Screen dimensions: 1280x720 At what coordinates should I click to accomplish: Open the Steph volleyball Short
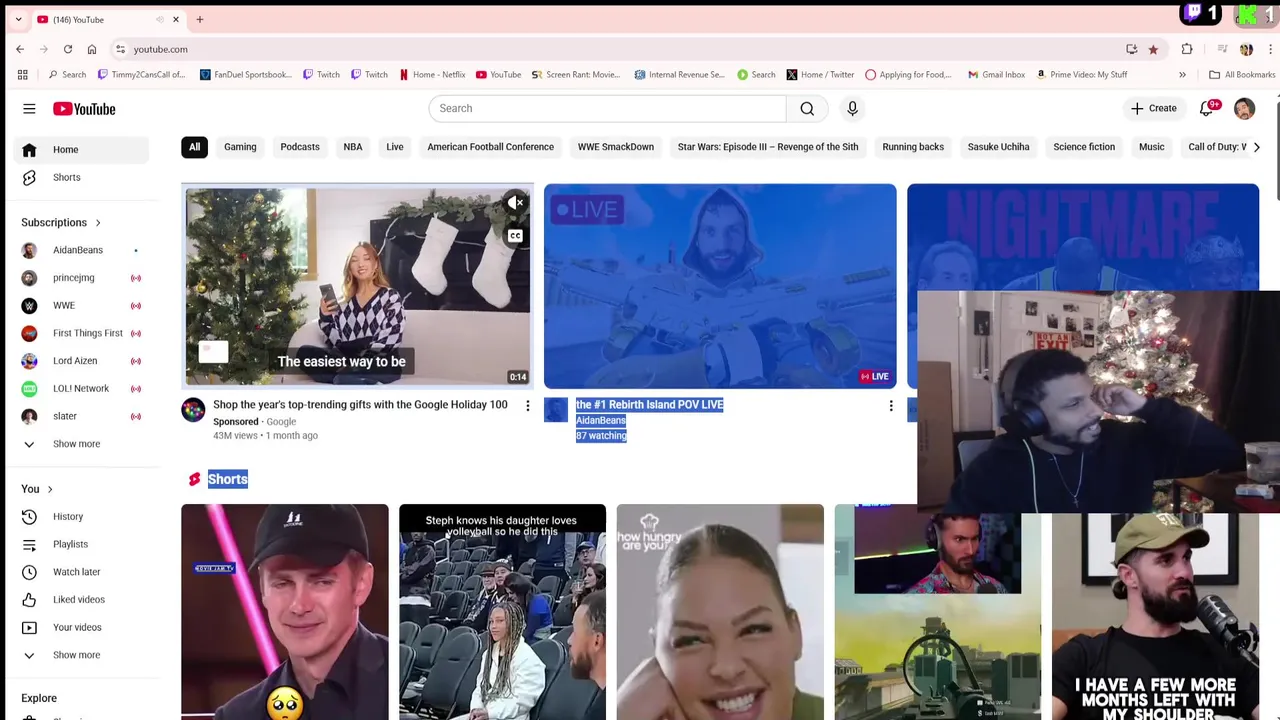pos(502,612)
